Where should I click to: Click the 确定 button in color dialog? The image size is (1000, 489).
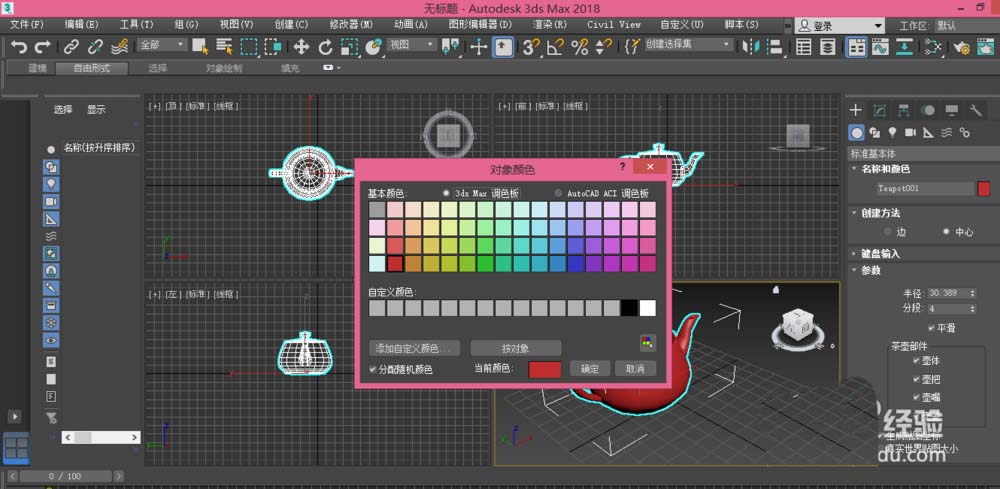click(x=590, y=369)
